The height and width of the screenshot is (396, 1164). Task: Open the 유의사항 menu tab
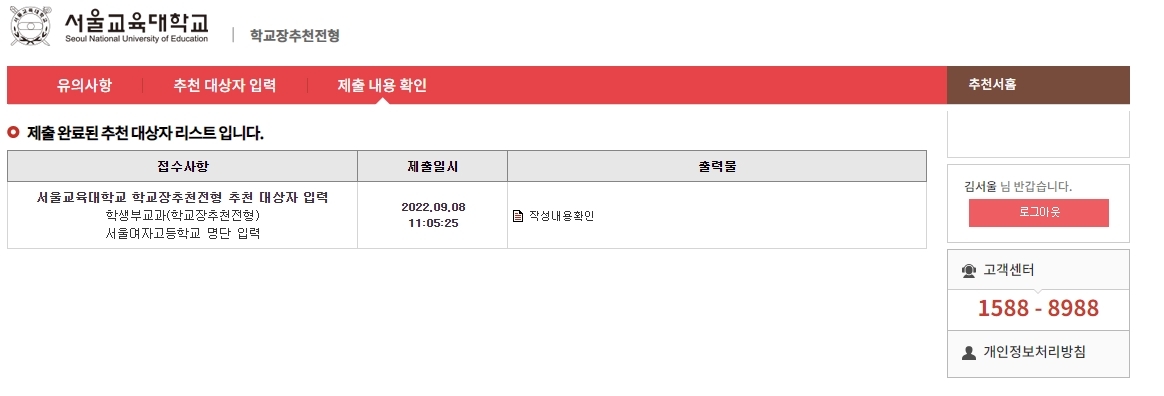click(x=84, y=85)
